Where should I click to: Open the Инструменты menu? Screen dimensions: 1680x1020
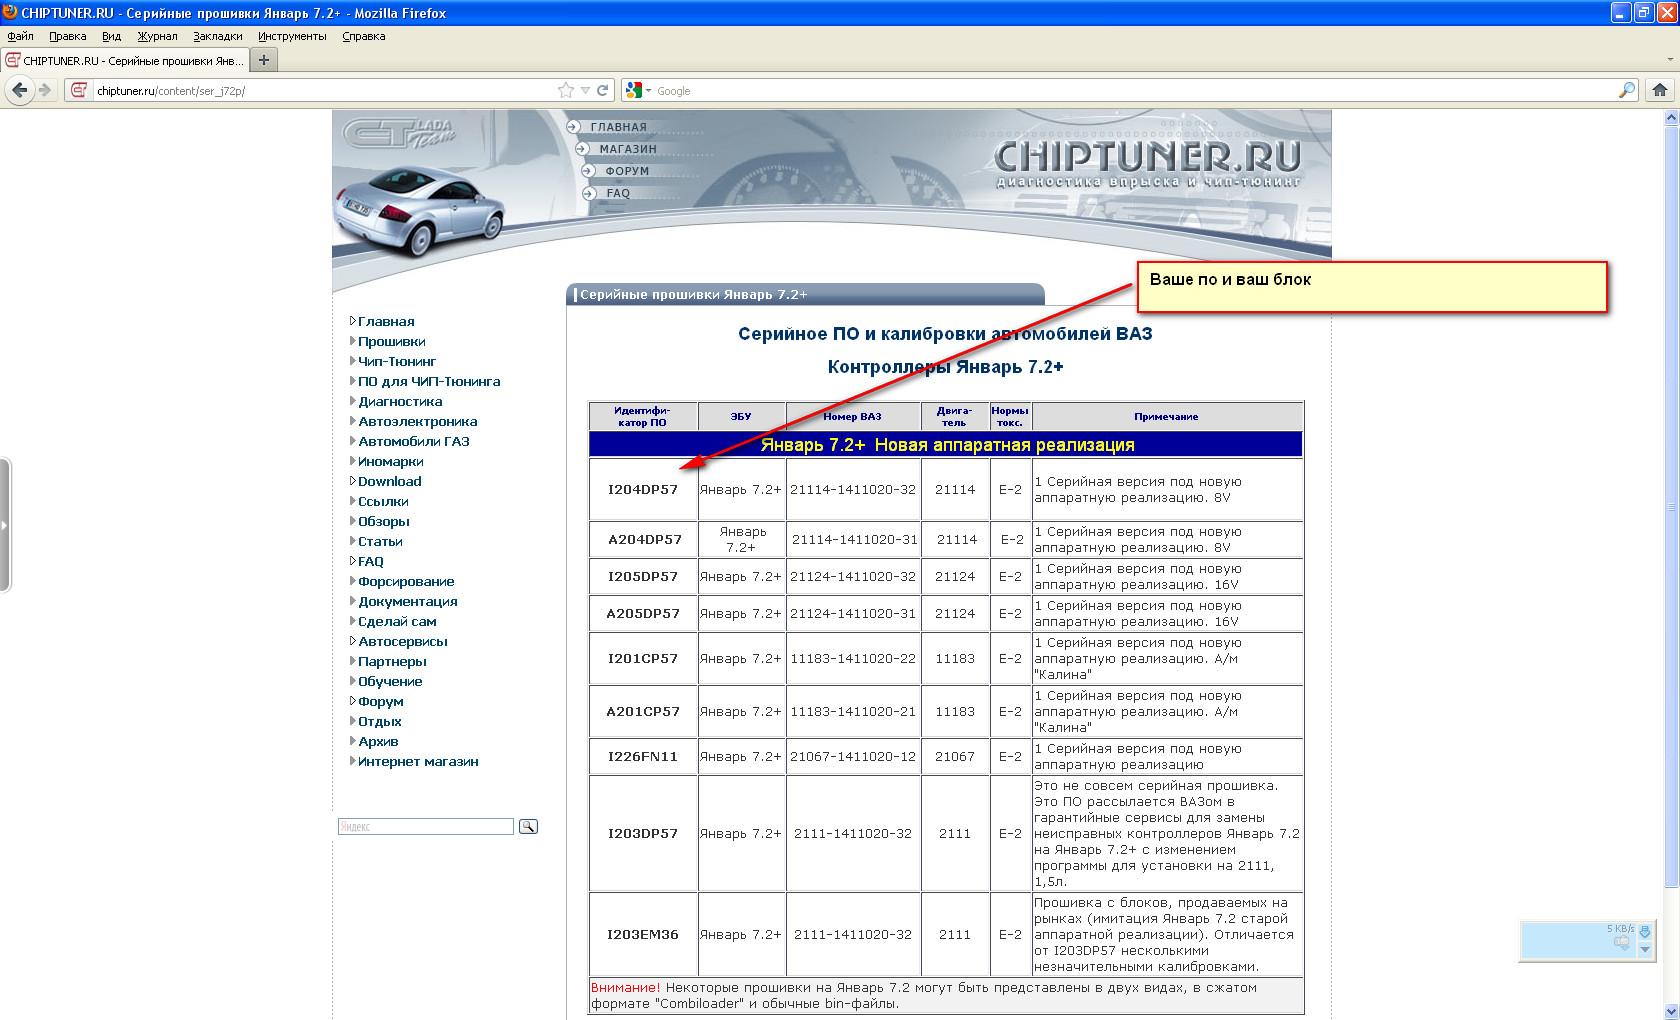[x=292, y=36]
